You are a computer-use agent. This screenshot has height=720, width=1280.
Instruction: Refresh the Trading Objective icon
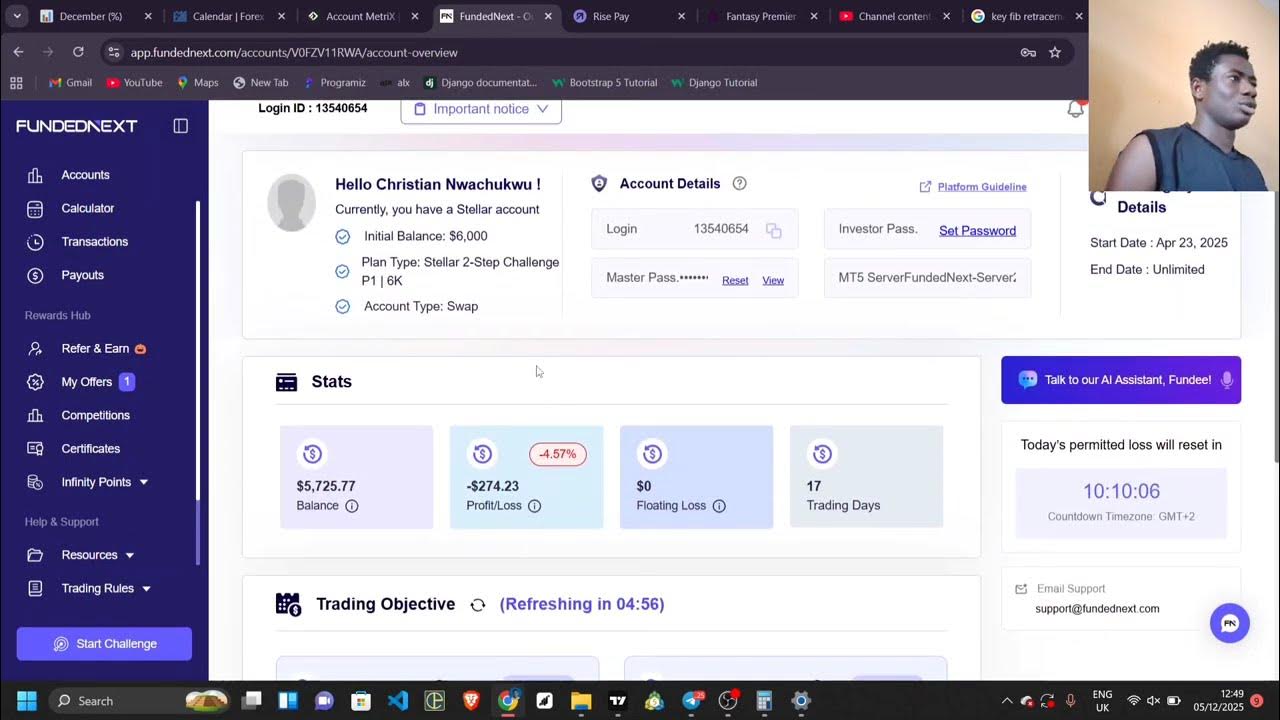click(x=478, y=605)
